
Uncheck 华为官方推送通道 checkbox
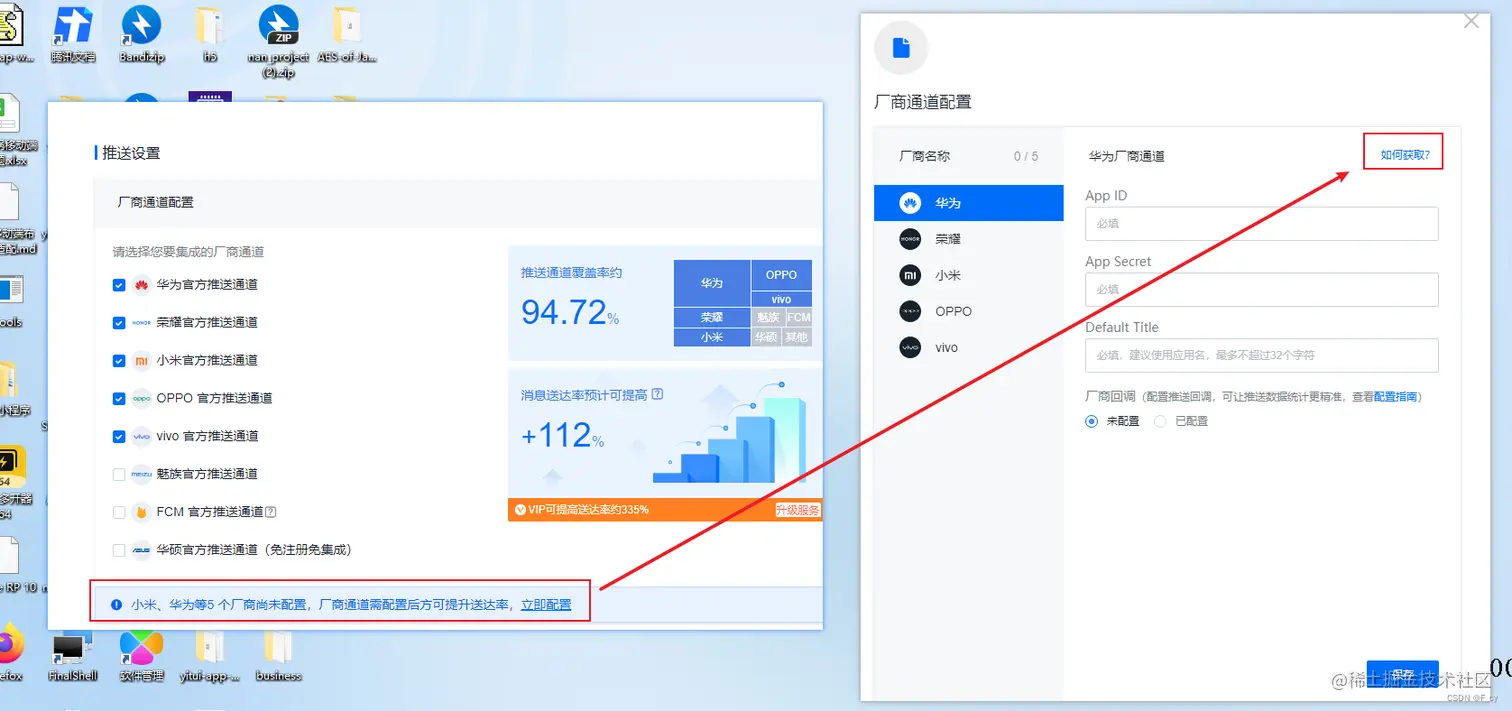coord(119,285)
